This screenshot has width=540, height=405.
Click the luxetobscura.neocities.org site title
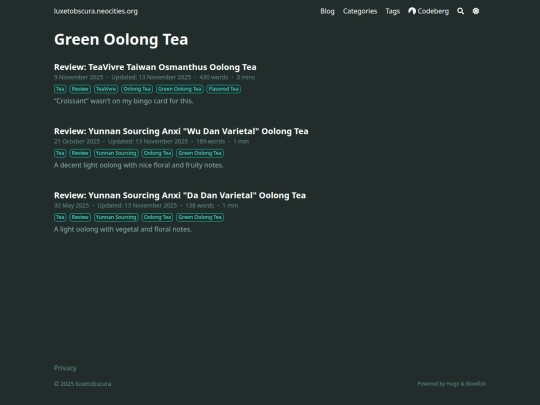[96, 11]
